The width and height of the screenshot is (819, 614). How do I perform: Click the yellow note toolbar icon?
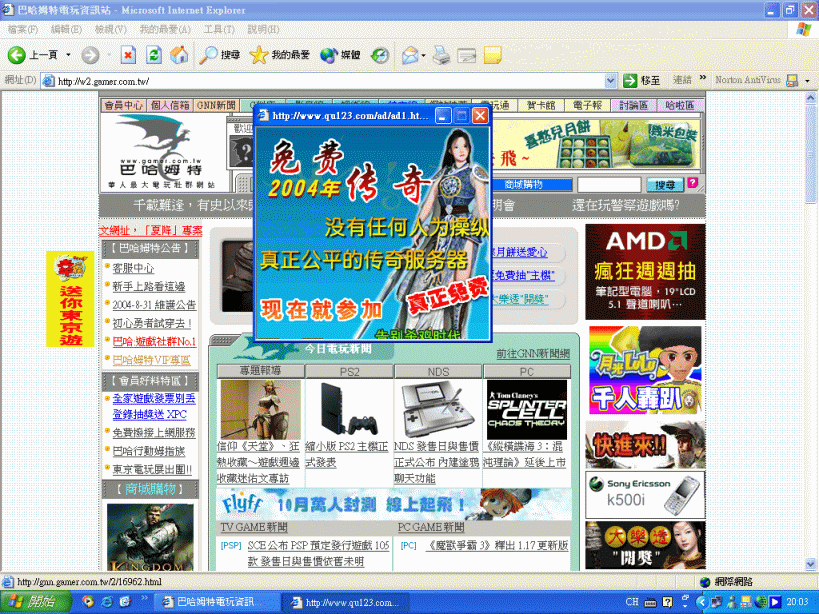pos(493,55)
